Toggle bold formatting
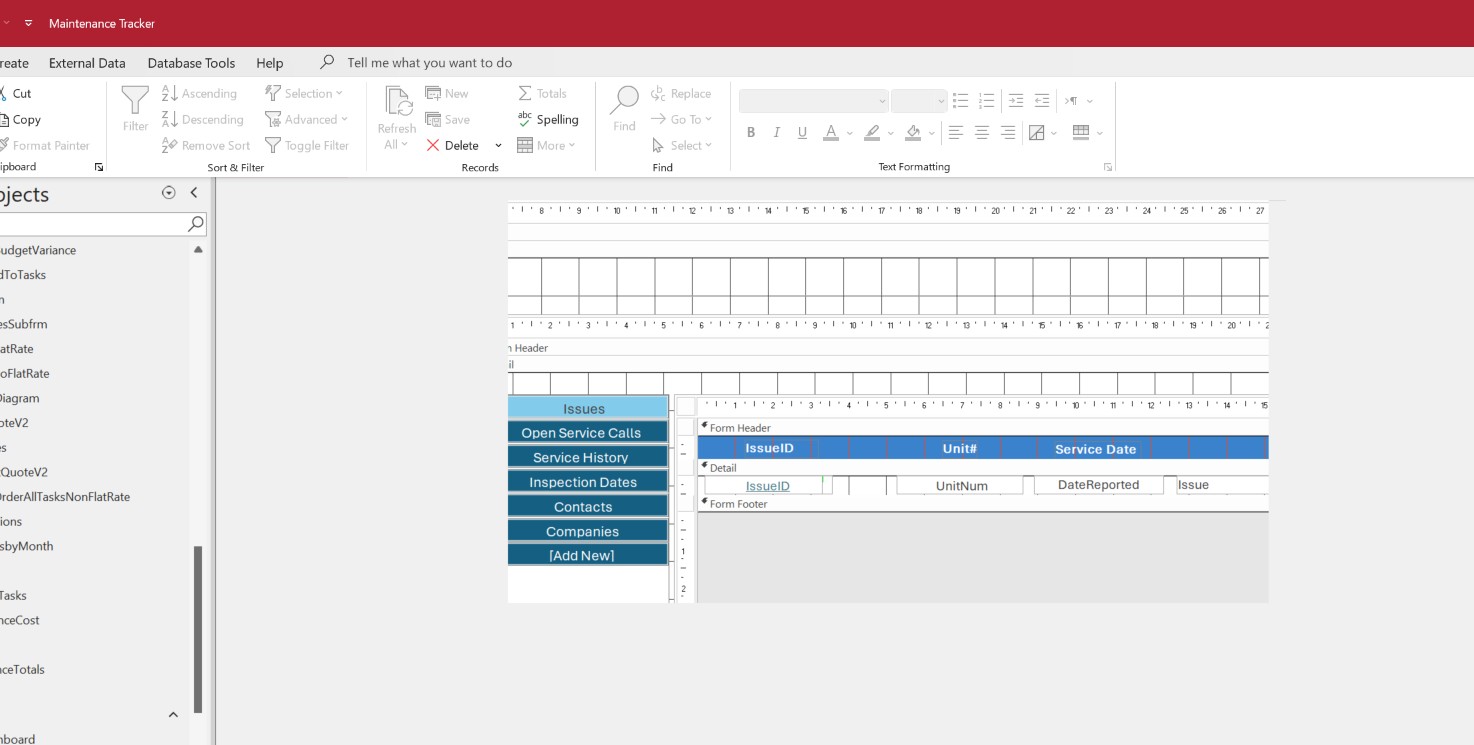Viewport: 1474px width, 745px height. click(751, 132)
